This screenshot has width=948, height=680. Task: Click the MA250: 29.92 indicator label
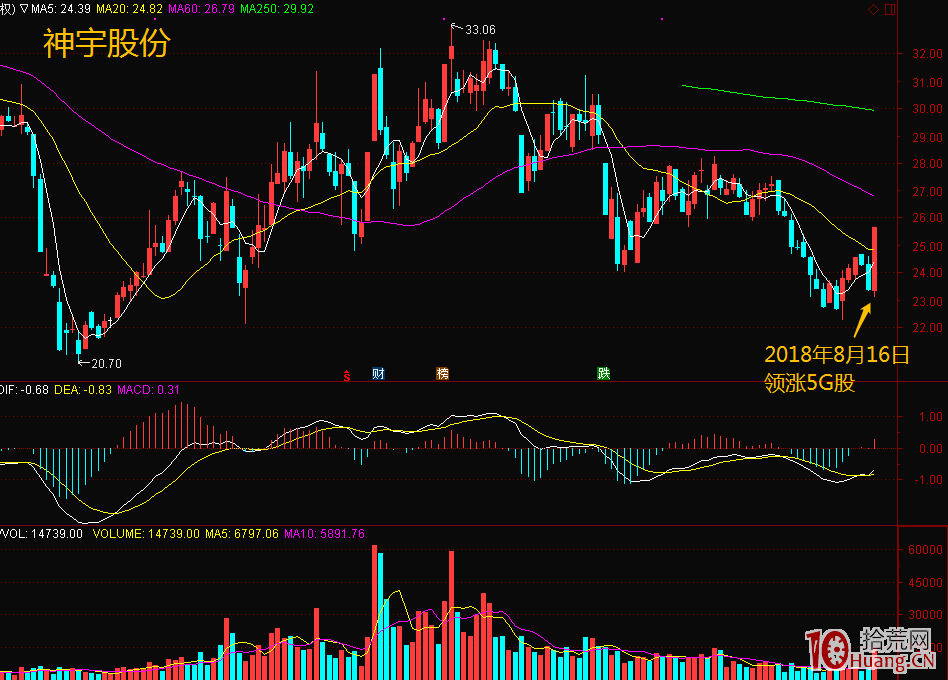277,9
